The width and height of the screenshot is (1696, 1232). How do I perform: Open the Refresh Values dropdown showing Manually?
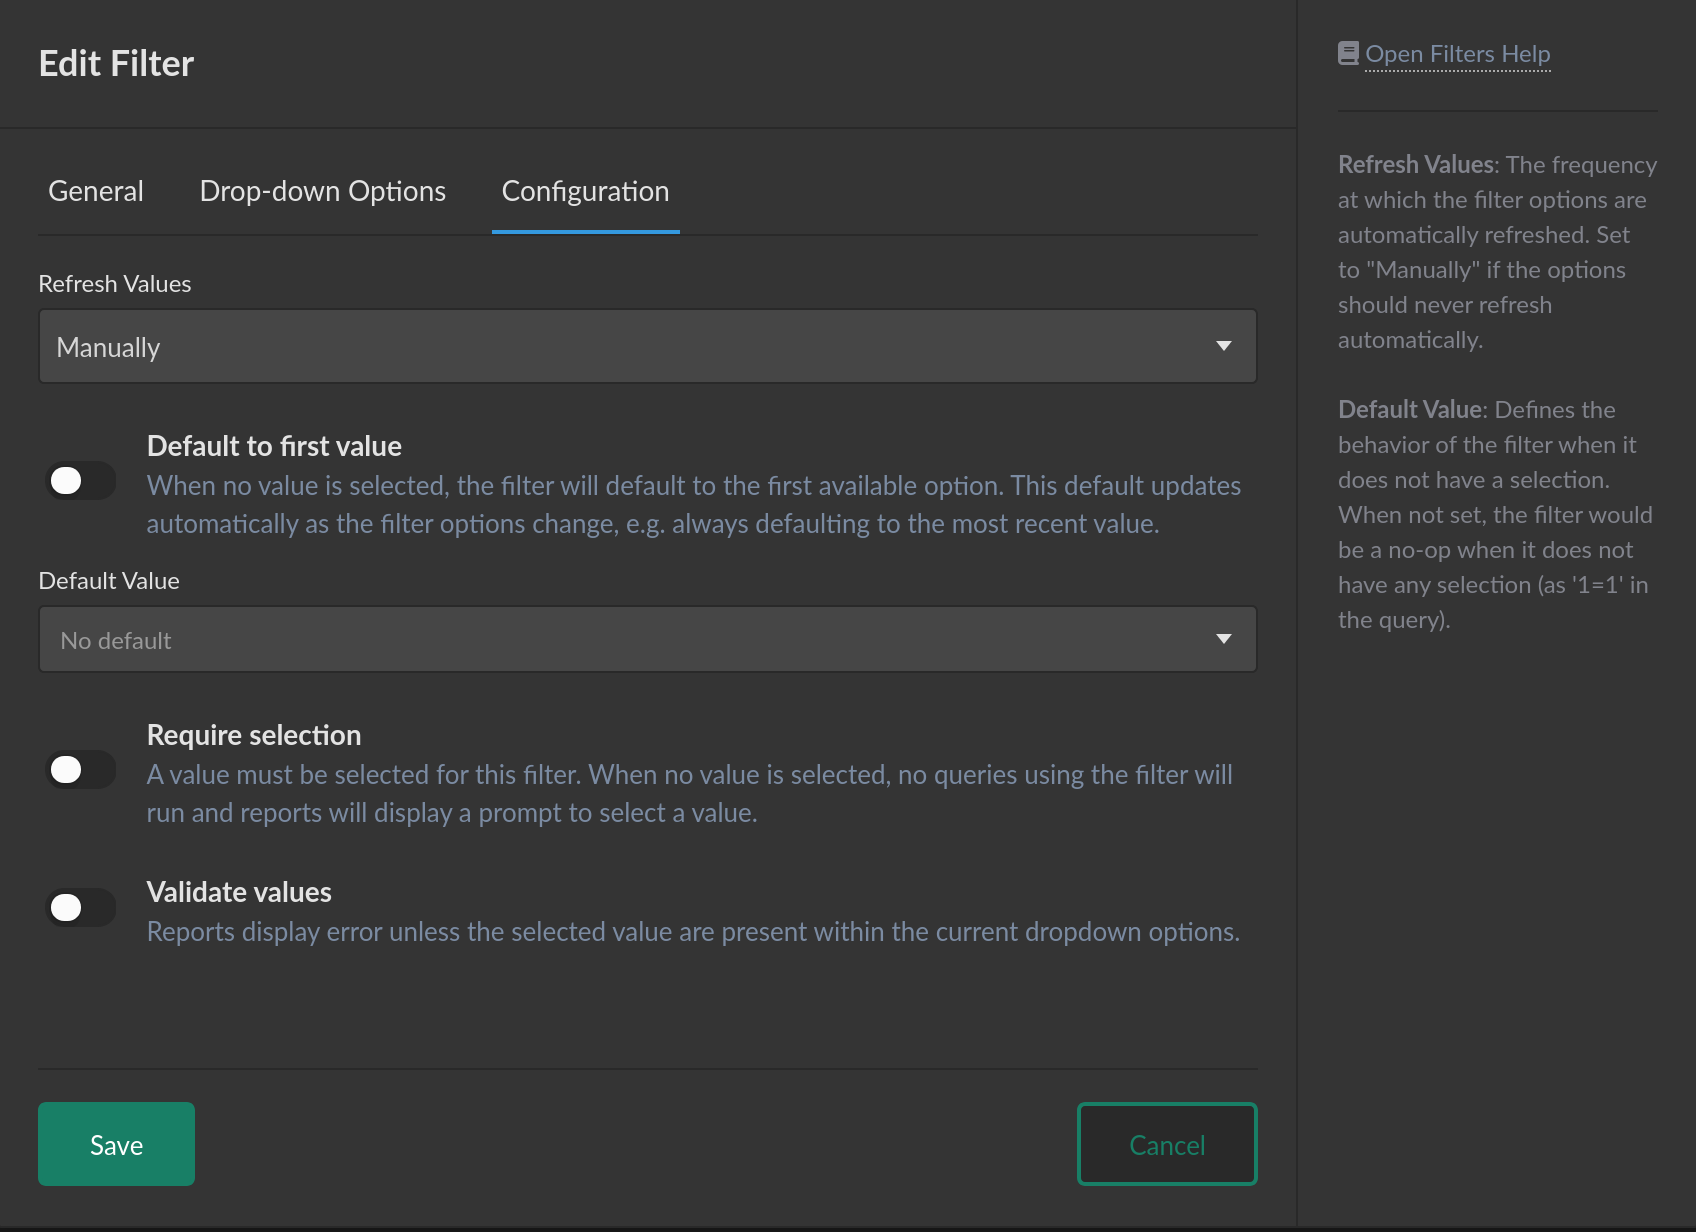(x=648, y=346)
